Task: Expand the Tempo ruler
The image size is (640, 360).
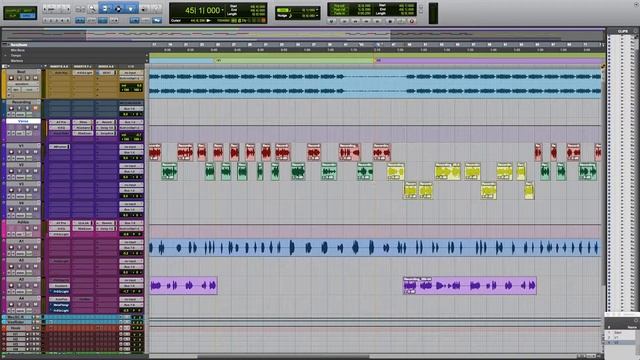Action: click(x=5, y=55)
